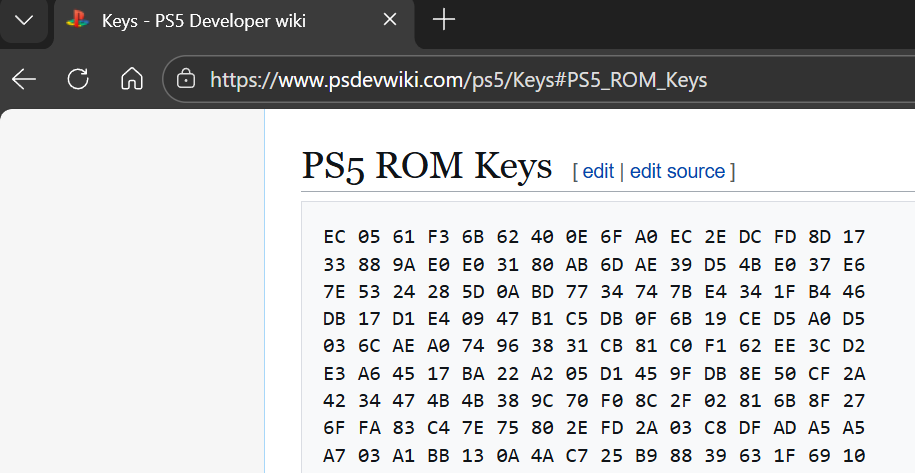Open the edit link for PS5 ROM Keys
This screenshot has height=473, width=915.
(598, 171)
